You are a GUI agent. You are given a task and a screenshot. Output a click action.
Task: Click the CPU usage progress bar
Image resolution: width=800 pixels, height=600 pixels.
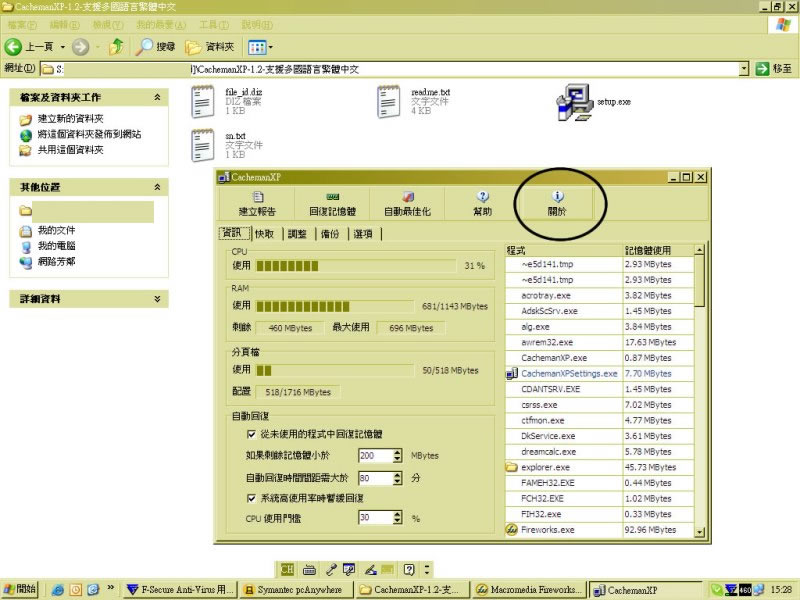[x=356, y=266]
